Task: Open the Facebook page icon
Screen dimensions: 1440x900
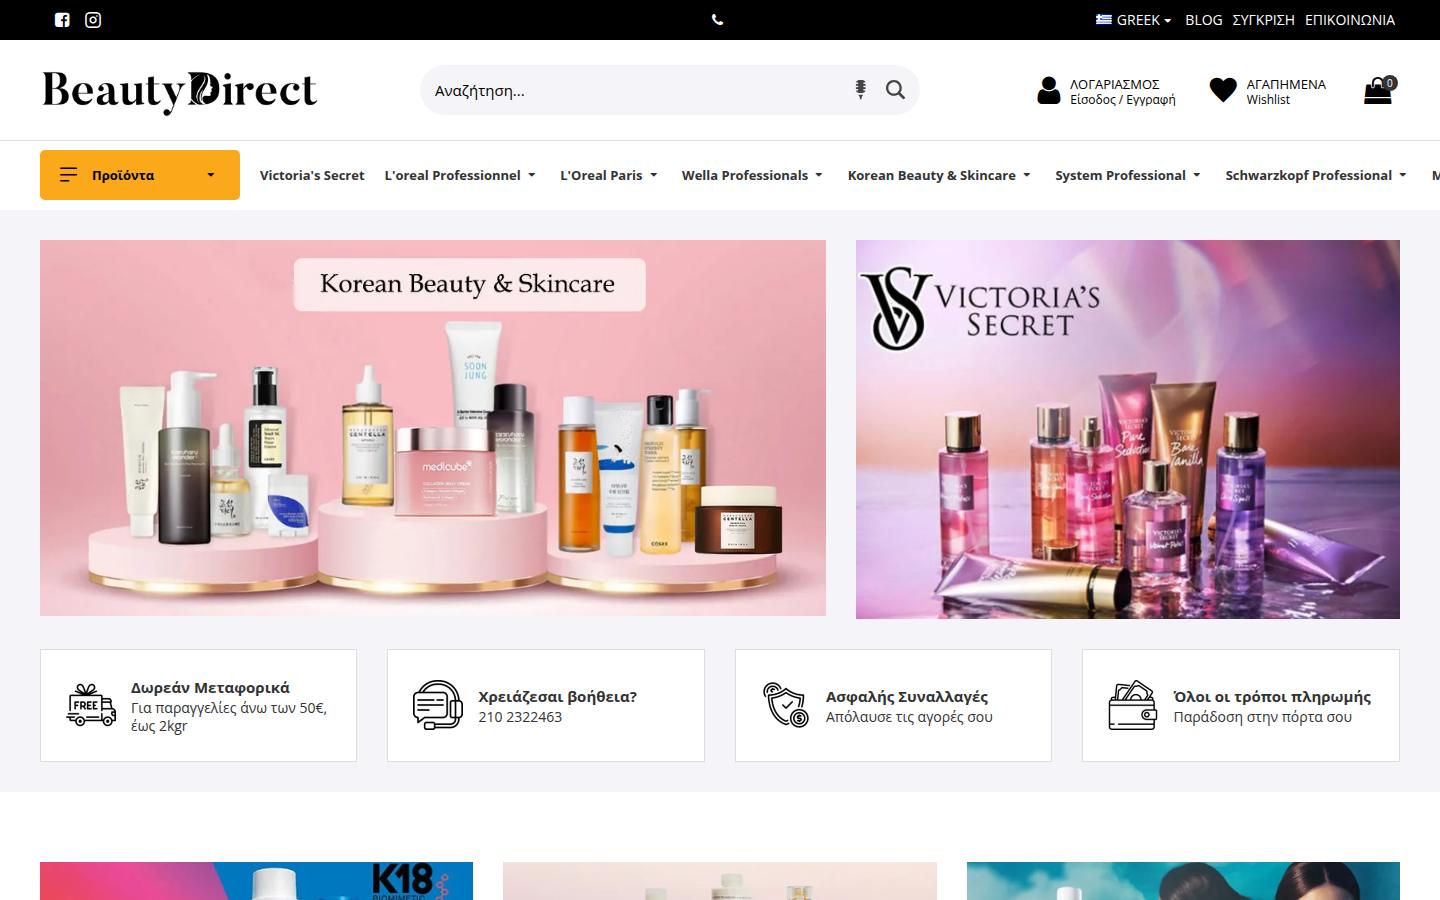Action: point(62,20)
